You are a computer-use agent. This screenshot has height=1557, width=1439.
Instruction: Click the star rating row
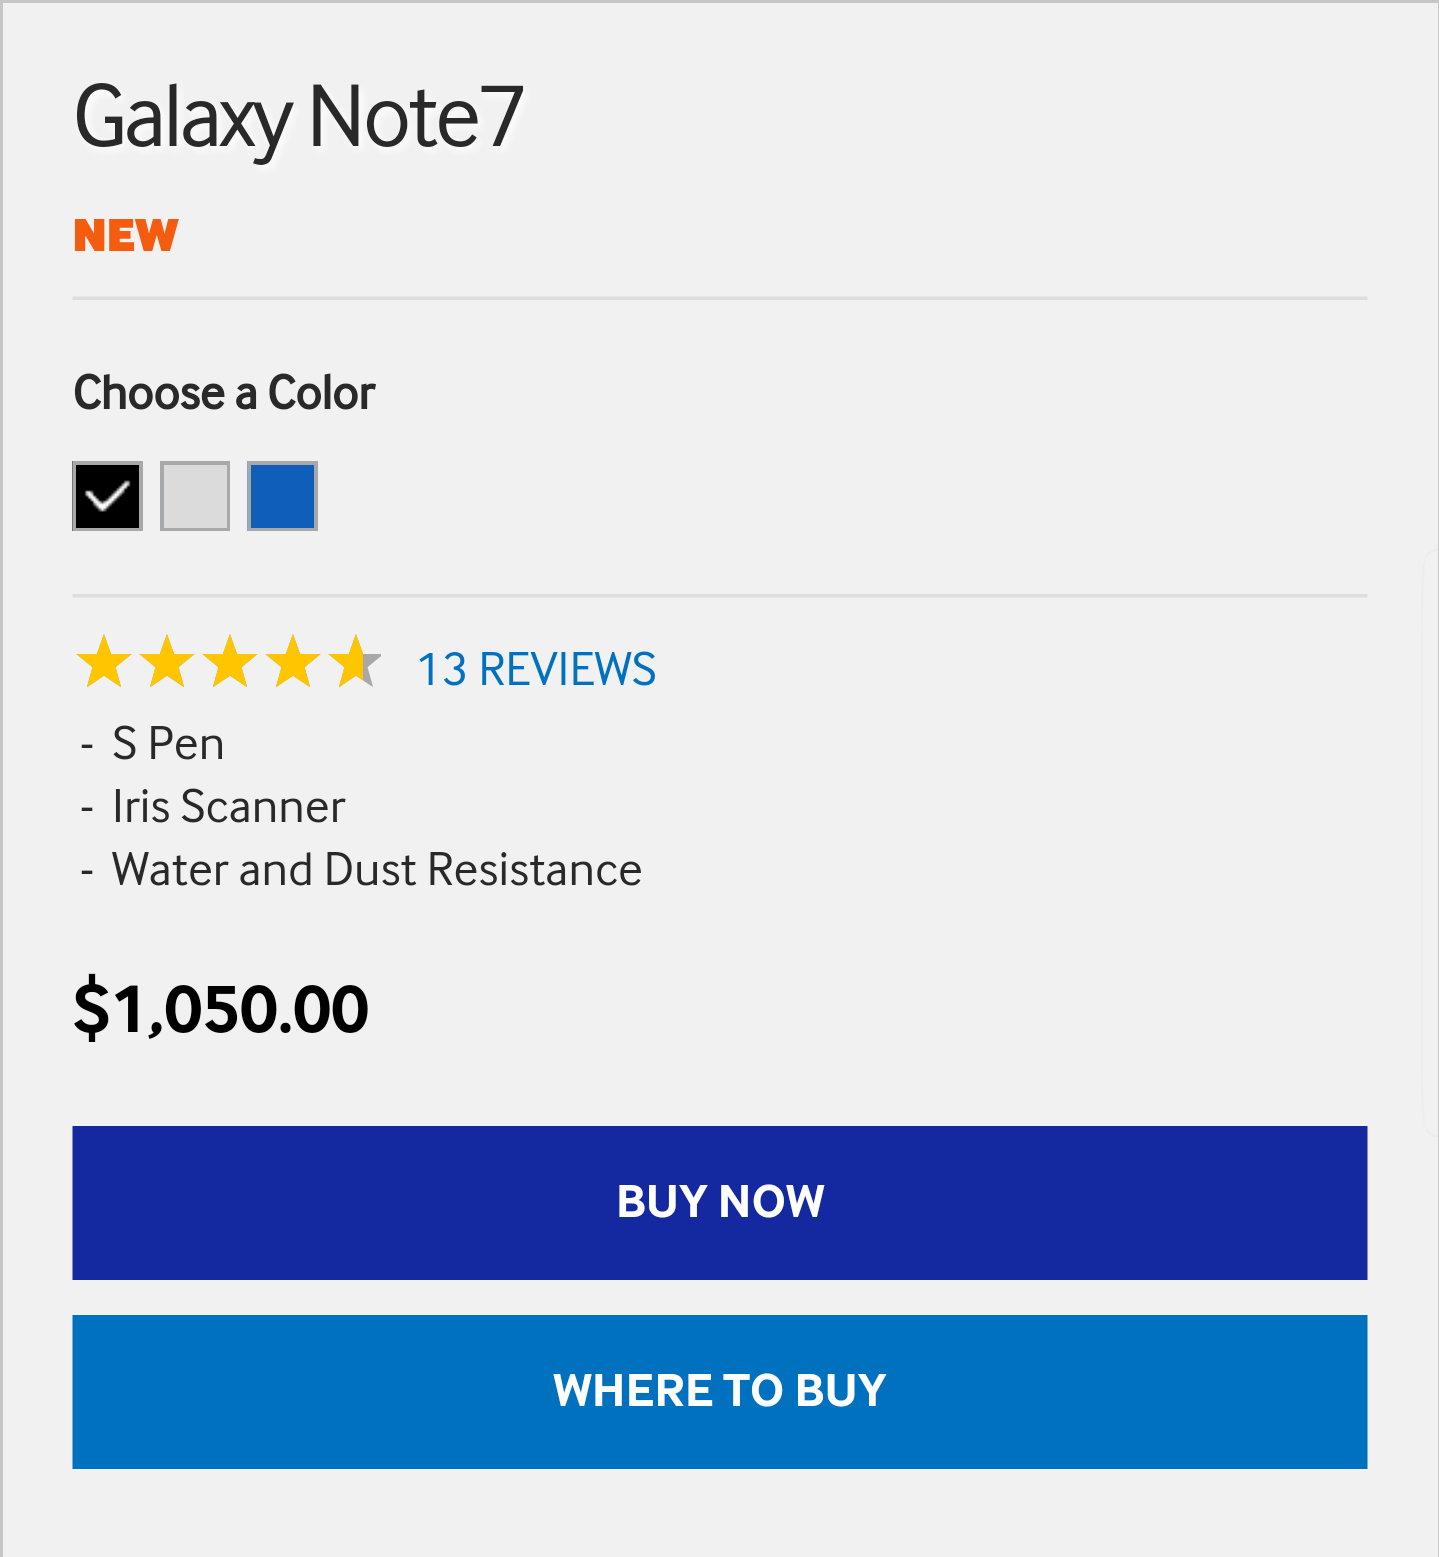tap(229, 663)
